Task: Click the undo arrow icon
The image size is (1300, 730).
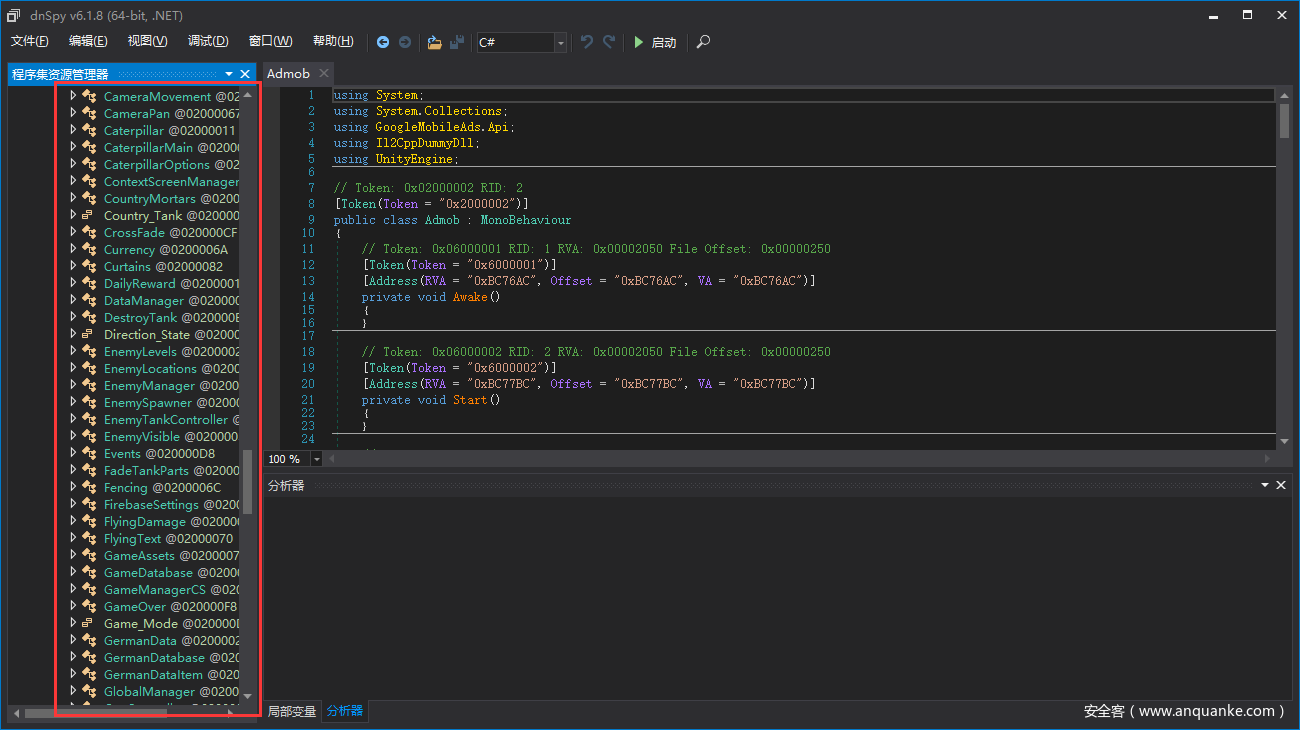Action: pyautogui.click(x=587, y=42)
